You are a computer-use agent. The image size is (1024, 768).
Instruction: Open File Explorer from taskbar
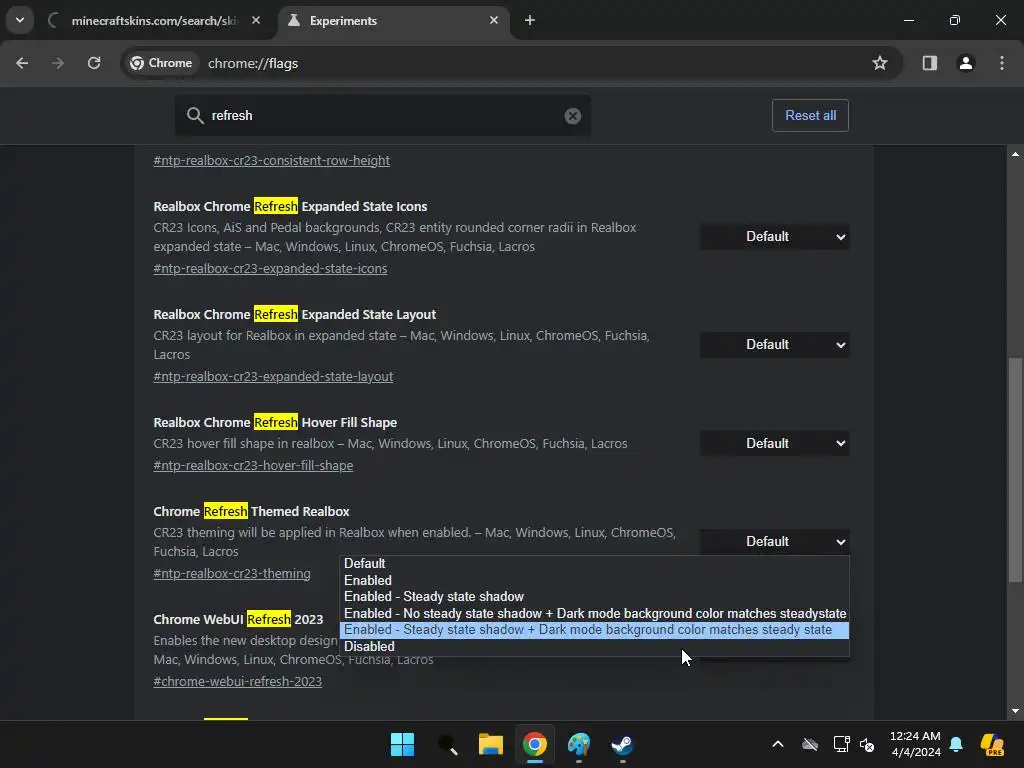tap(490, 744)
